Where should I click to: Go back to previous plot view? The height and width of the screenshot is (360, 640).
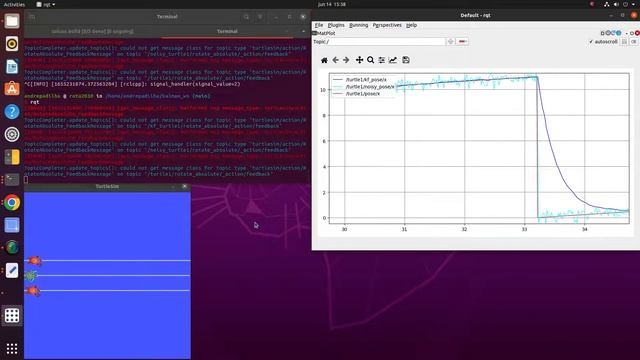click(x=336, y=60)
